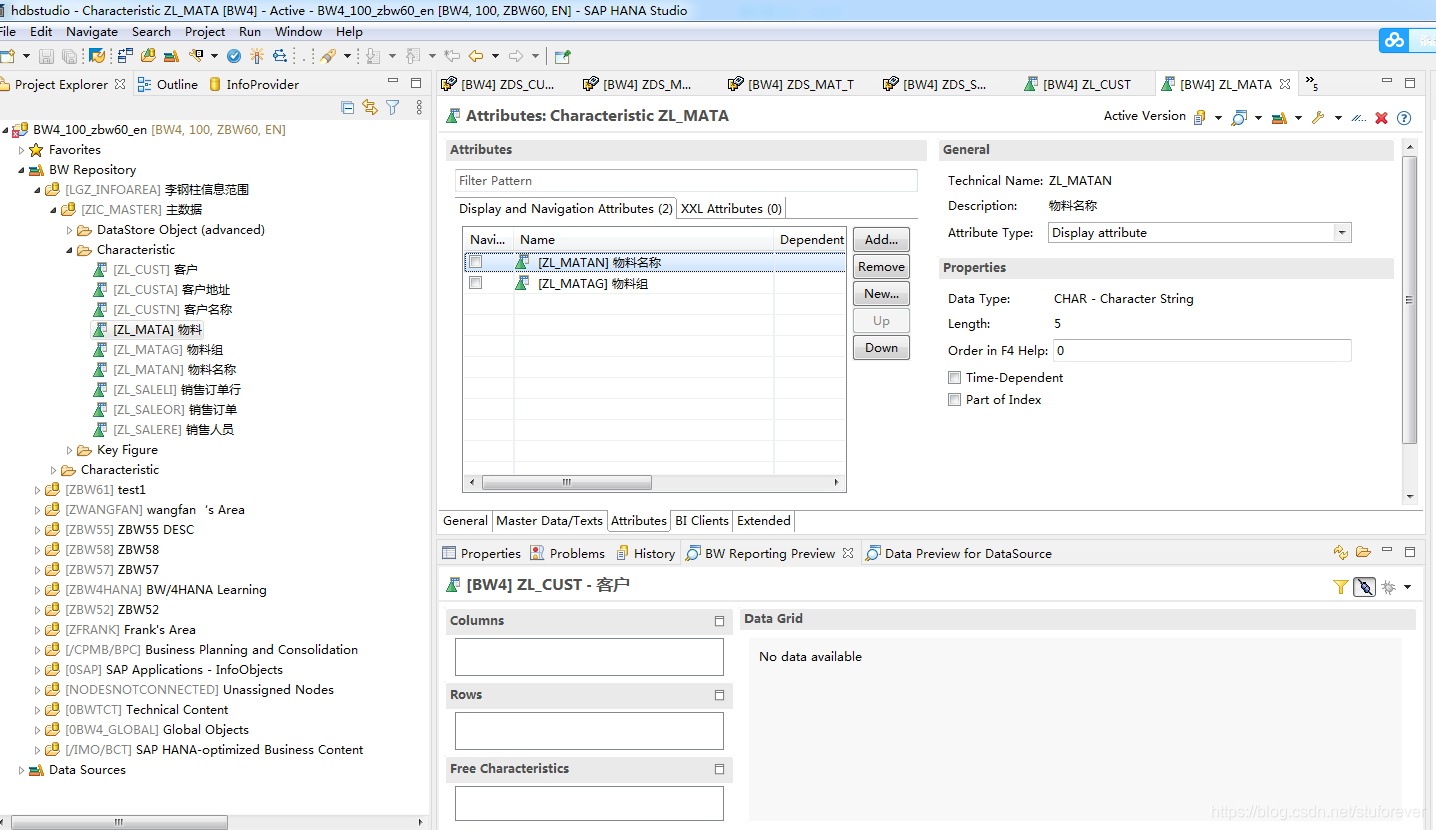Screen dimensions: 1436x830
Task: Click the Save icon in main toolbar
Action: click(47, 56)
